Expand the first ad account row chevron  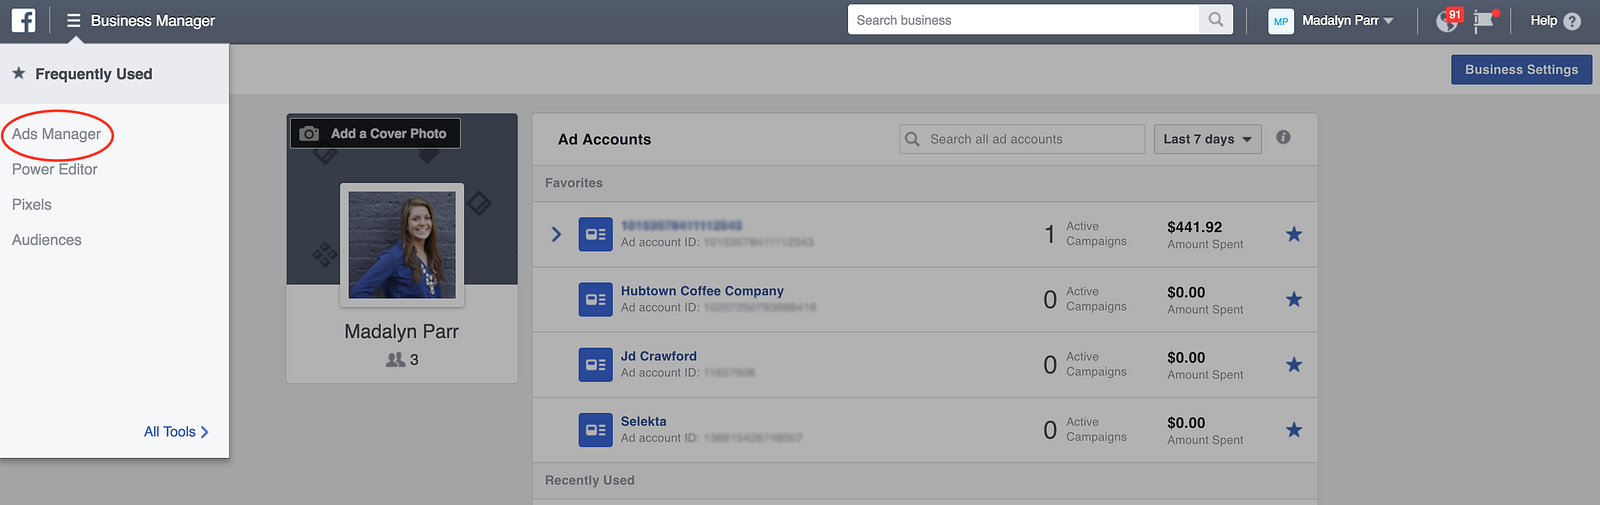[557, 234]
